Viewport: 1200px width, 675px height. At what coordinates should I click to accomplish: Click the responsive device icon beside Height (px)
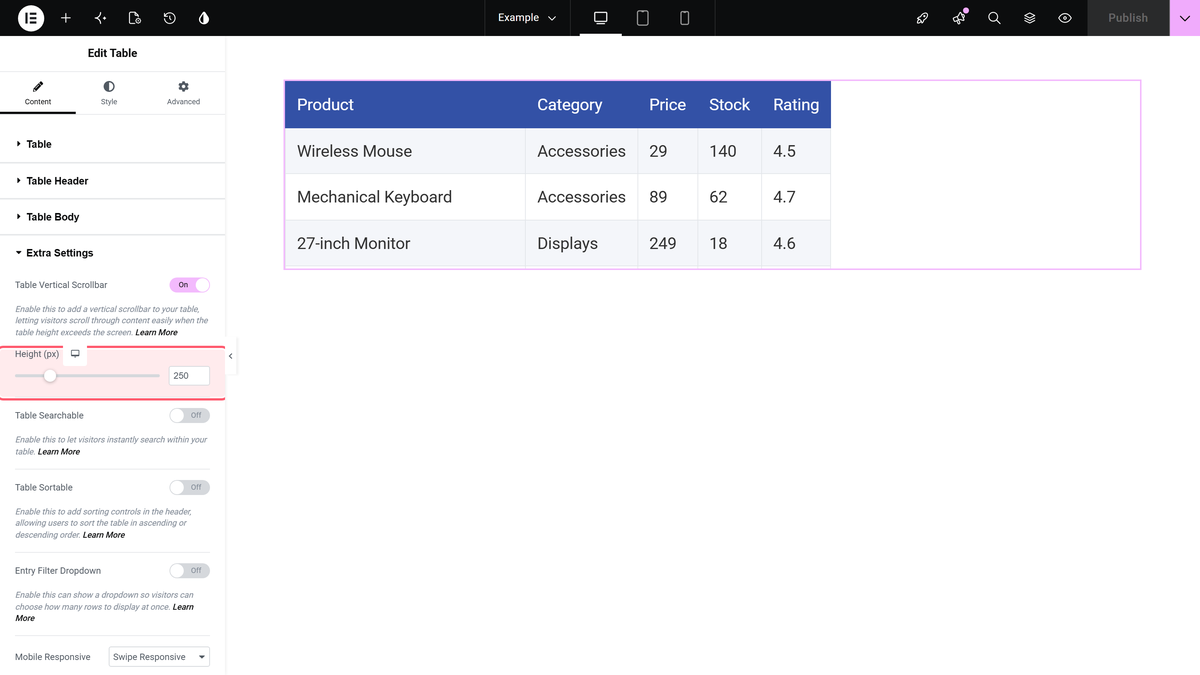(75, 354)
